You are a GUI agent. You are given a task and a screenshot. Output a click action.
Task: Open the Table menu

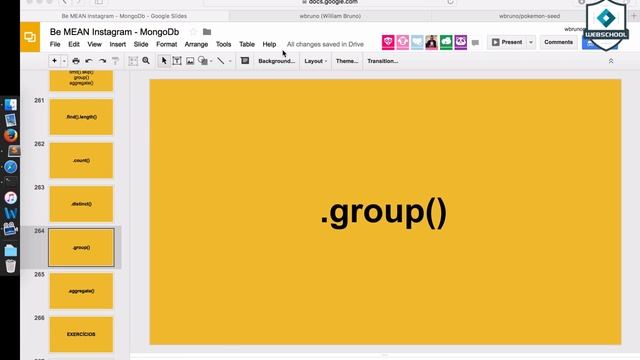pos(247,44)
